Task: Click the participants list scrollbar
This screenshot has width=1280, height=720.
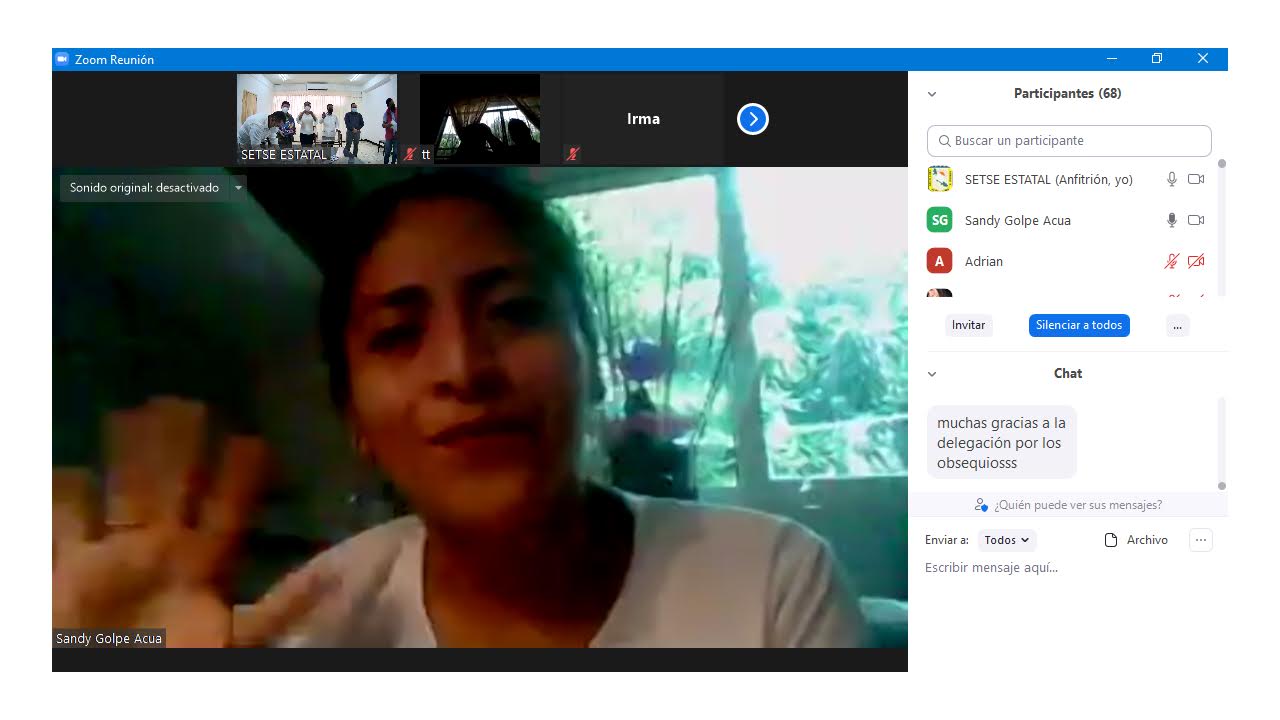Action: 1221,228
